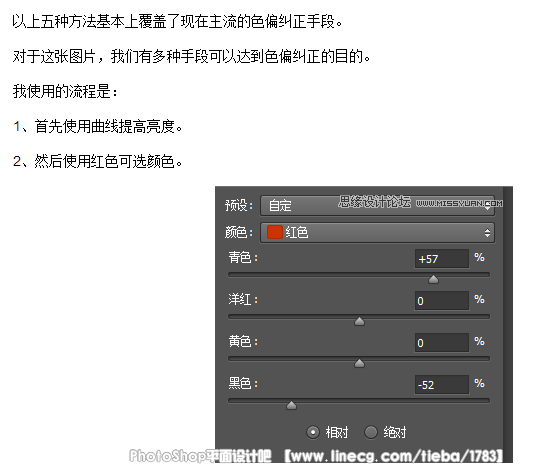Open the 颜色 dropdown showing 红色
The image size is (553, 473).
pos(377,232)
